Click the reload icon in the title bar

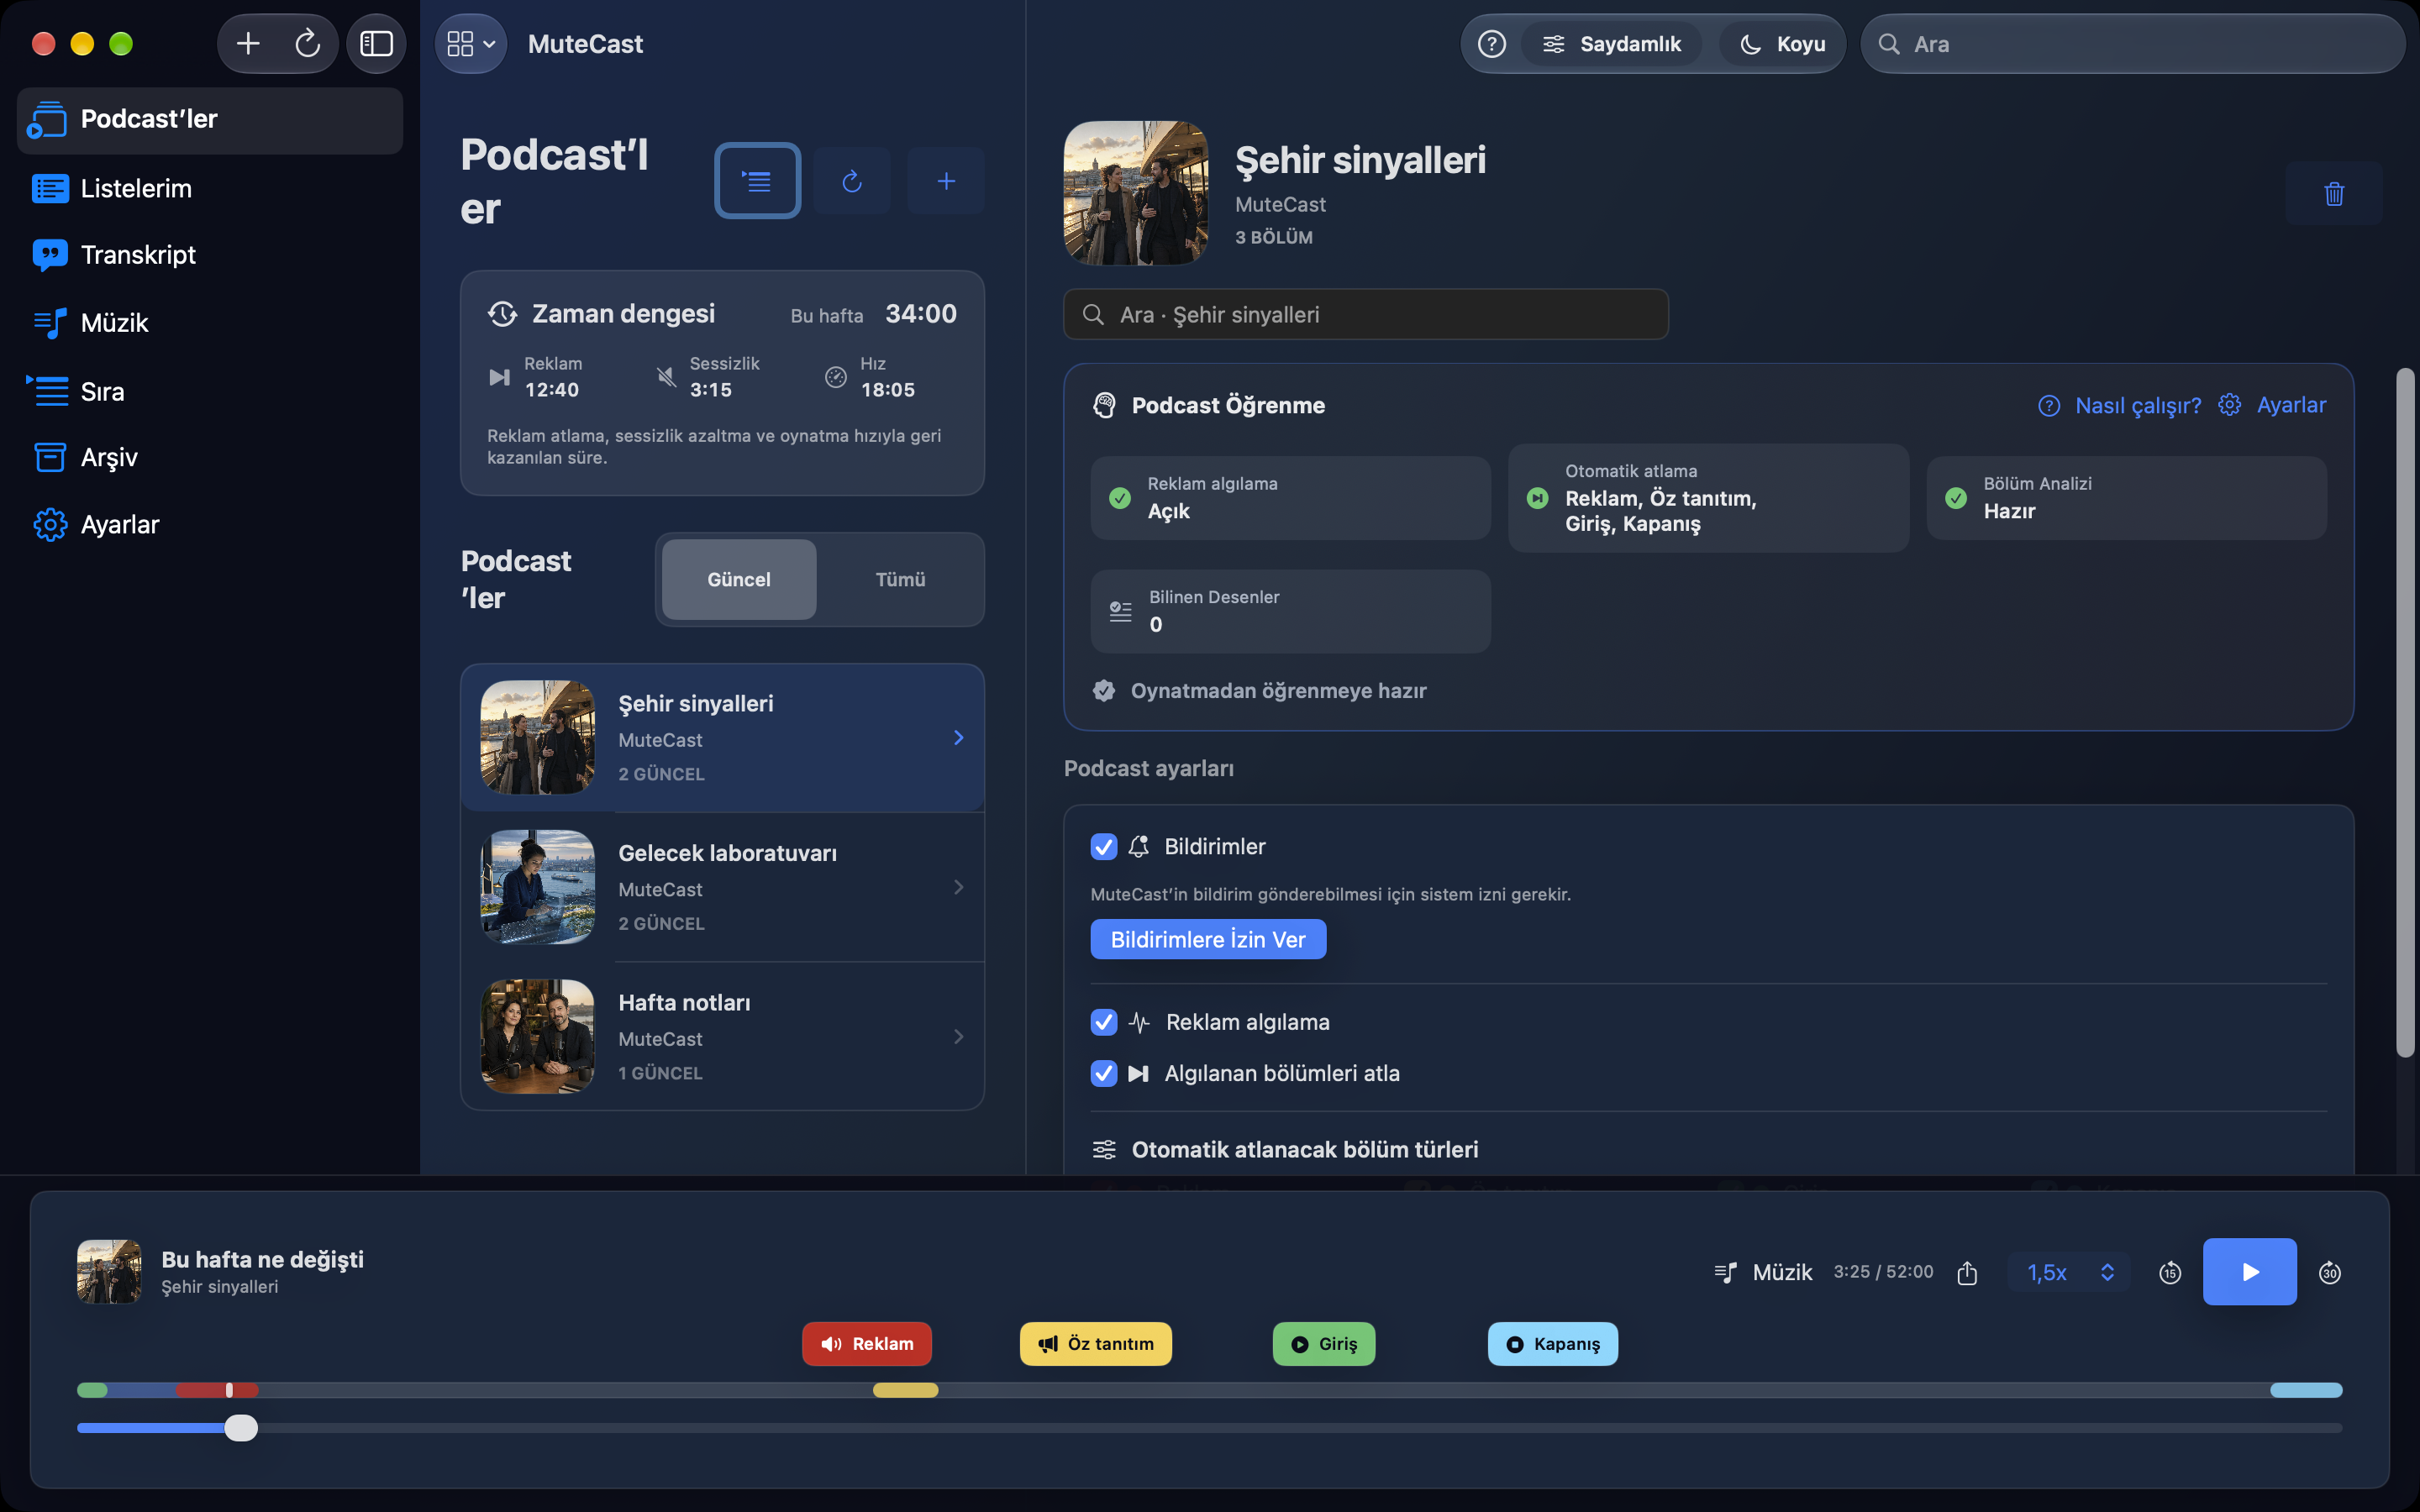(307, 44)
